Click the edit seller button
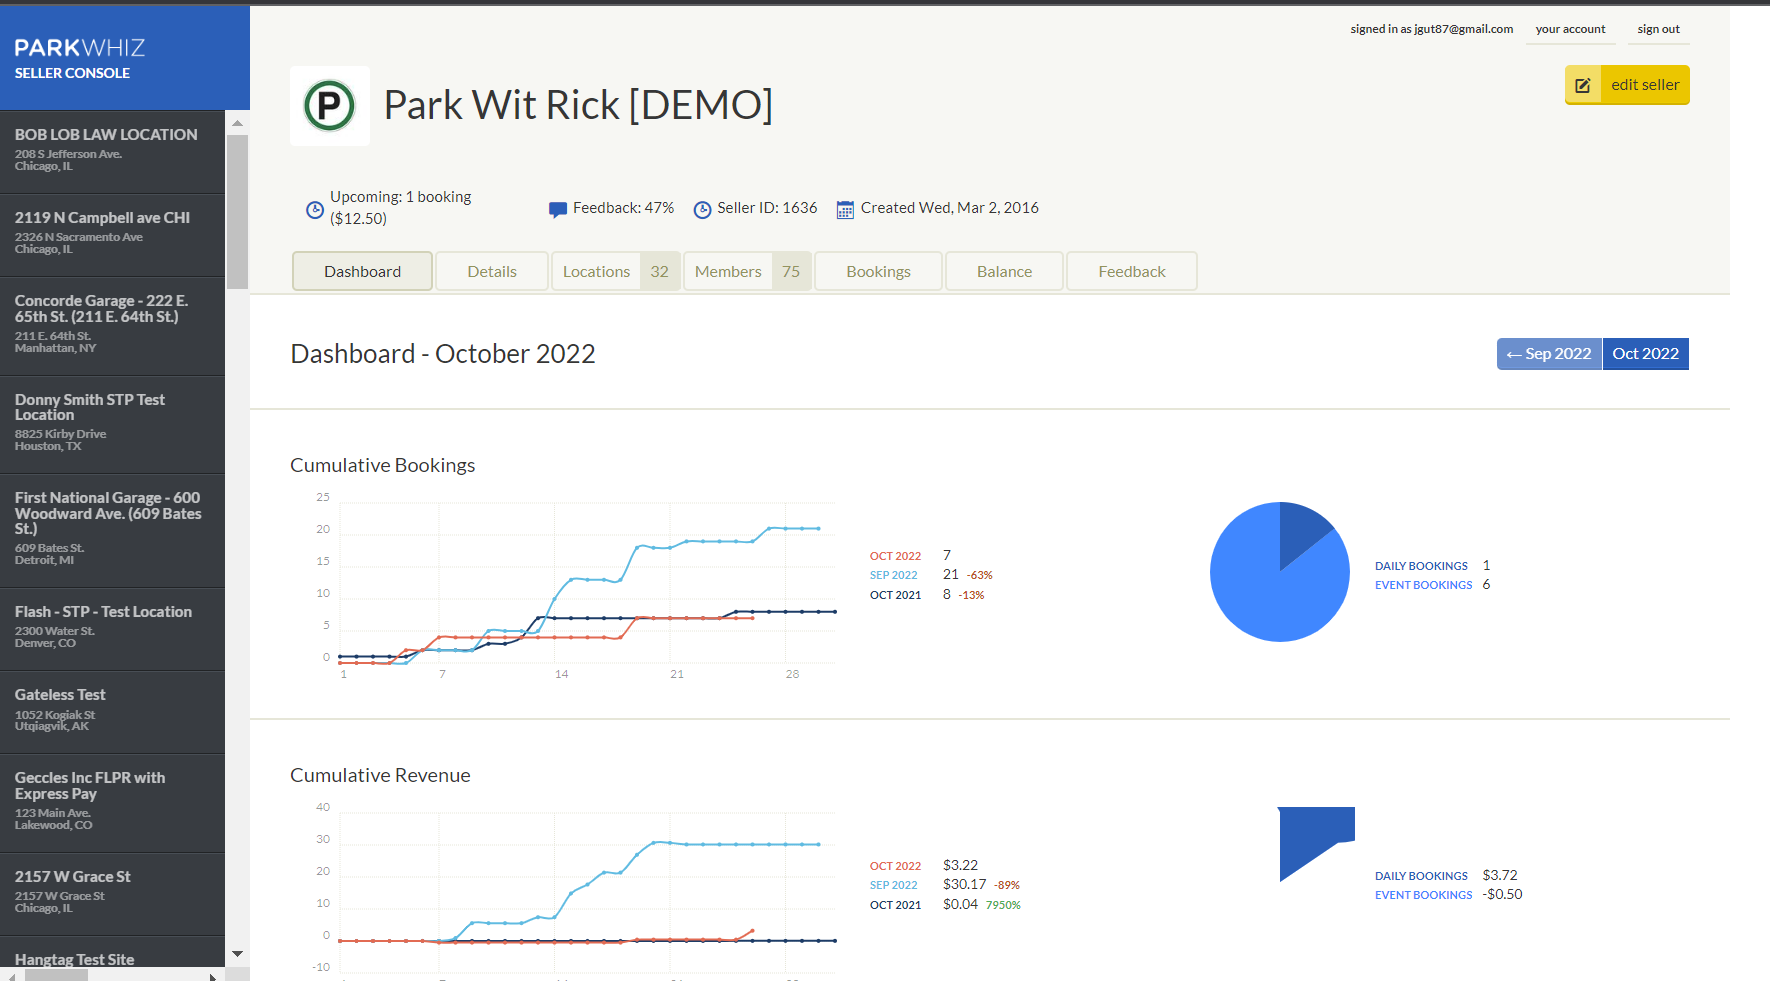The height and width of the screenshot is (981, 1770). point(1627,85)
